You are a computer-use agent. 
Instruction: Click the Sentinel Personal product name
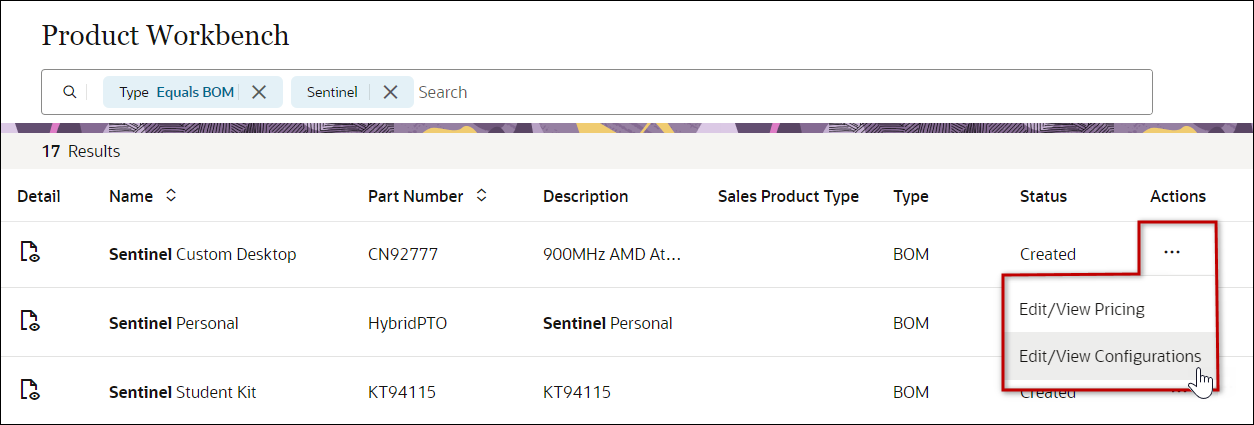[173, 323]
